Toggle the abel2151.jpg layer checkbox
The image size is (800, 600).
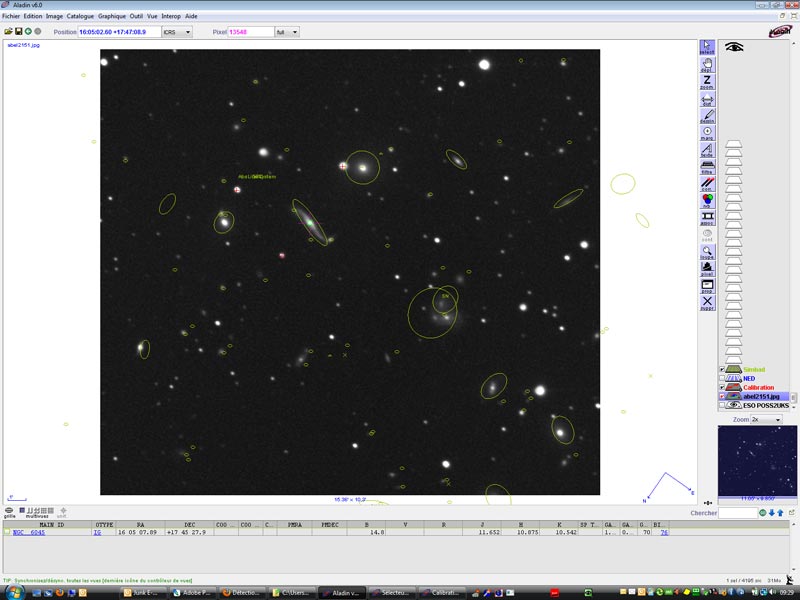(722, 396)
